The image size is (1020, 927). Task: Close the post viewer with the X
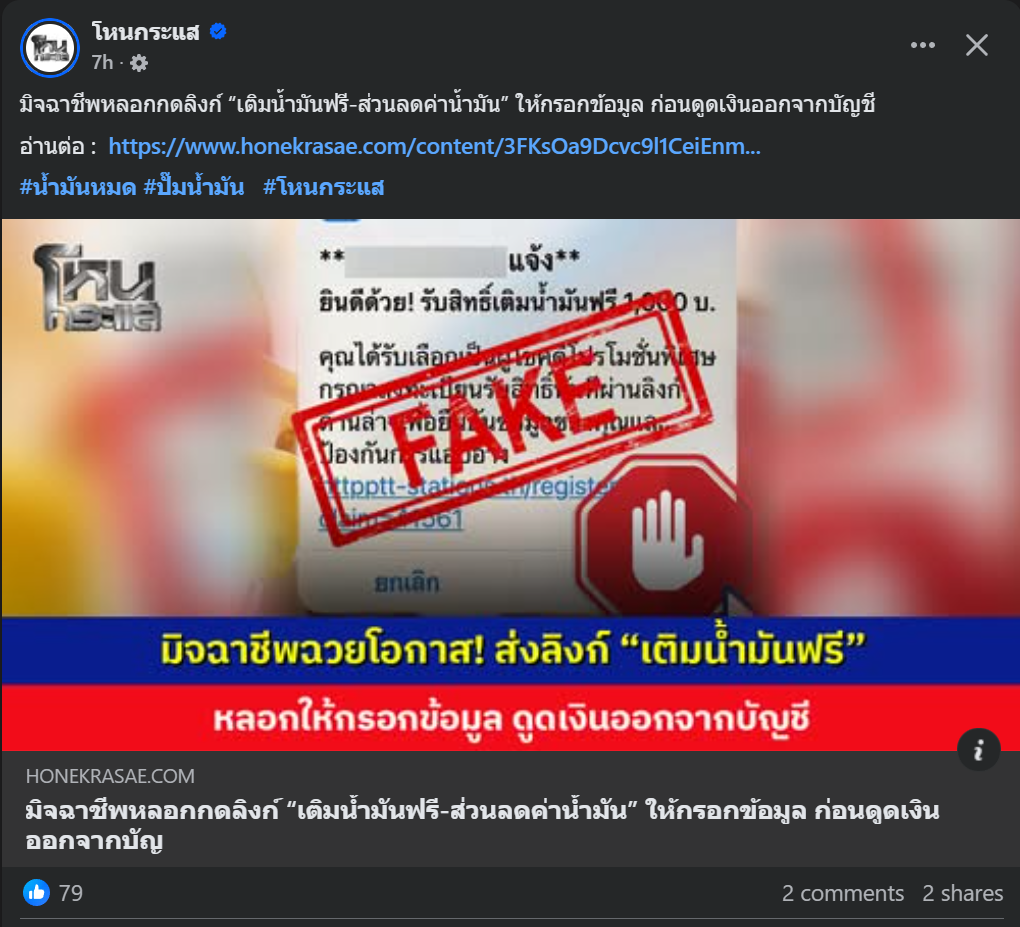pos(976,46)
